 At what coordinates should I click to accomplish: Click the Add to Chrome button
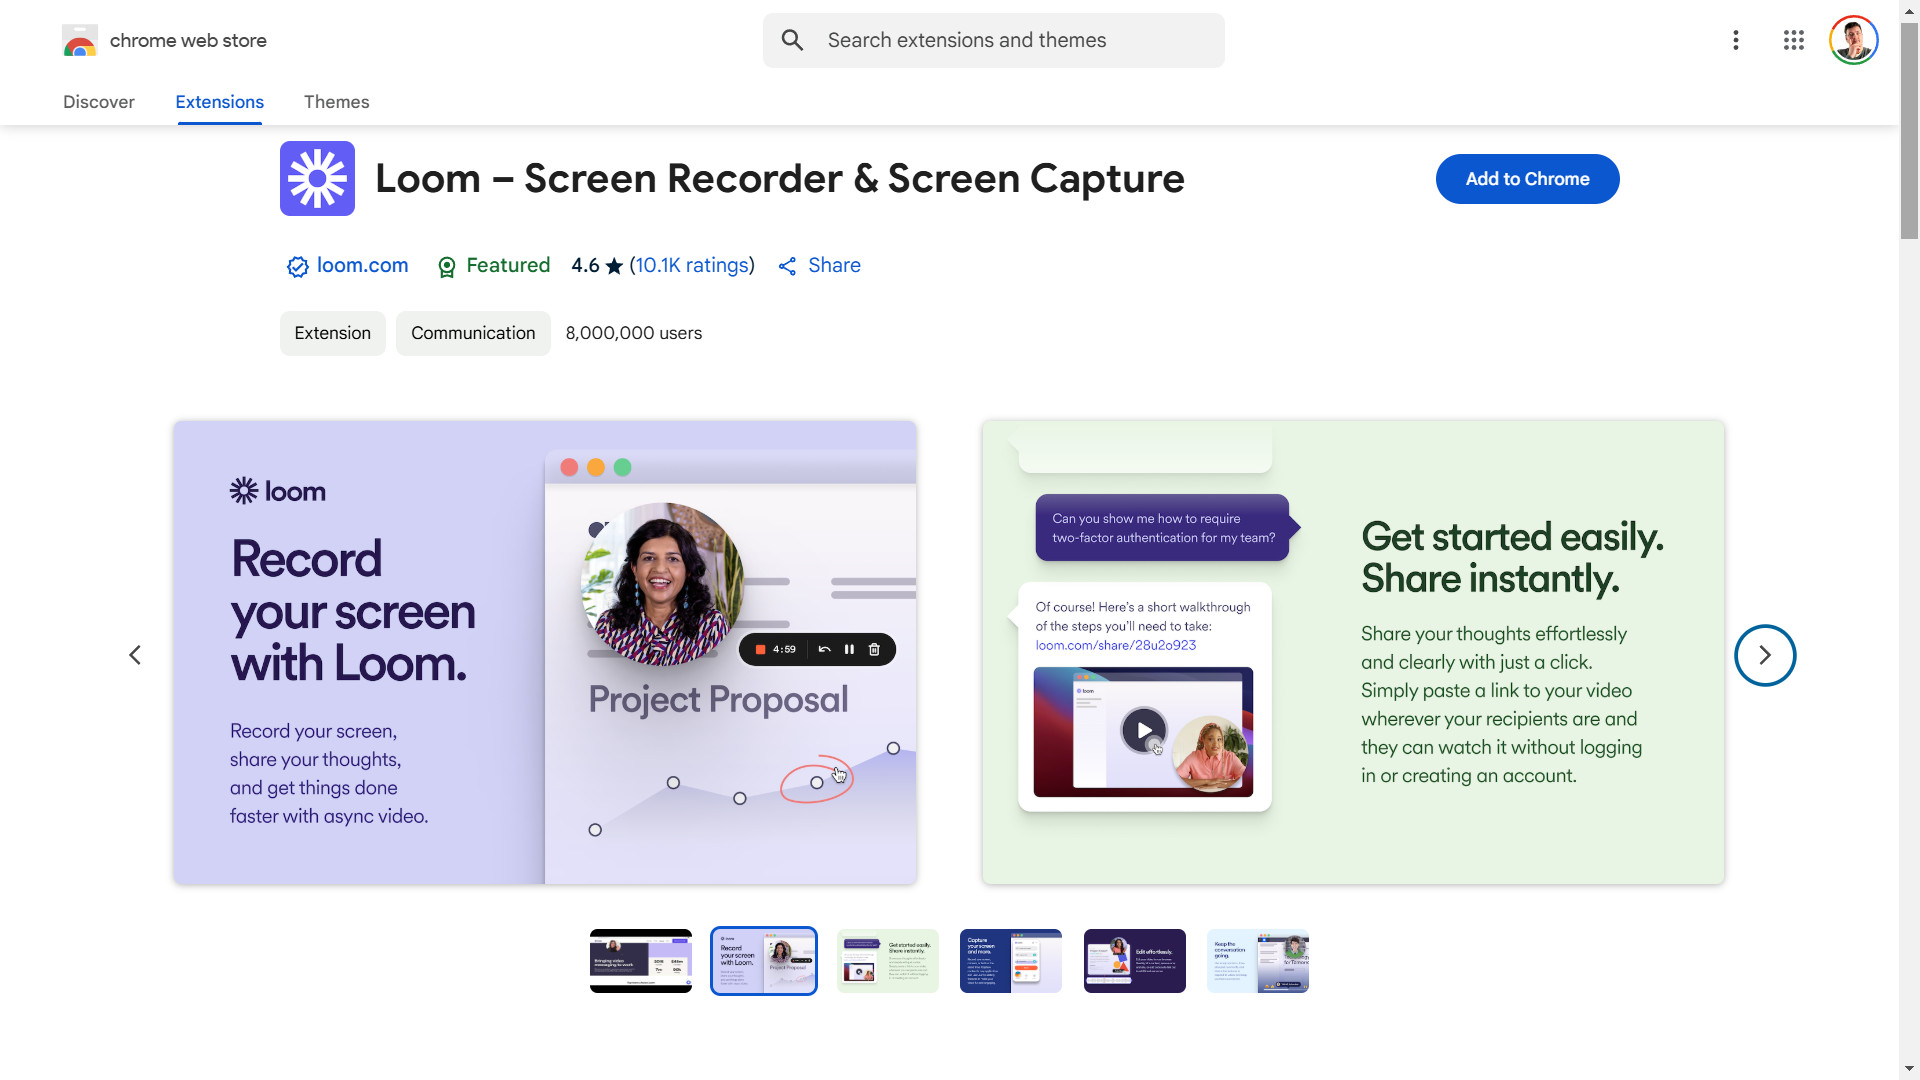click(1527, 179)
